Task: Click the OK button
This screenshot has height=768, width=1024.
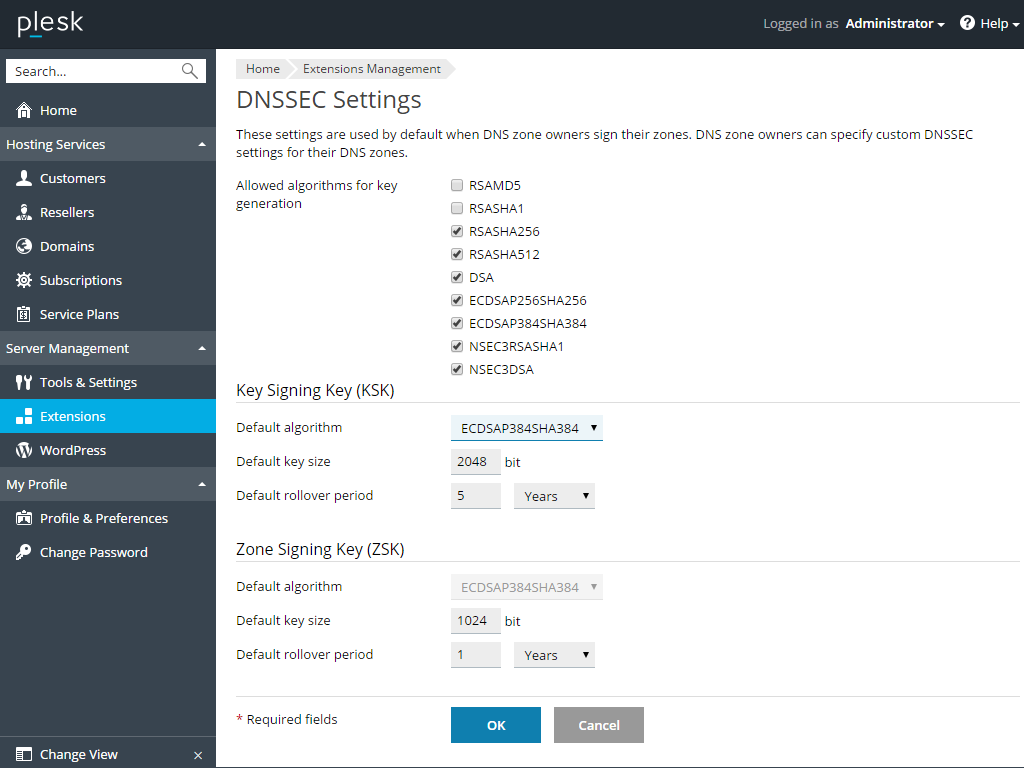Action: (496, 725)
